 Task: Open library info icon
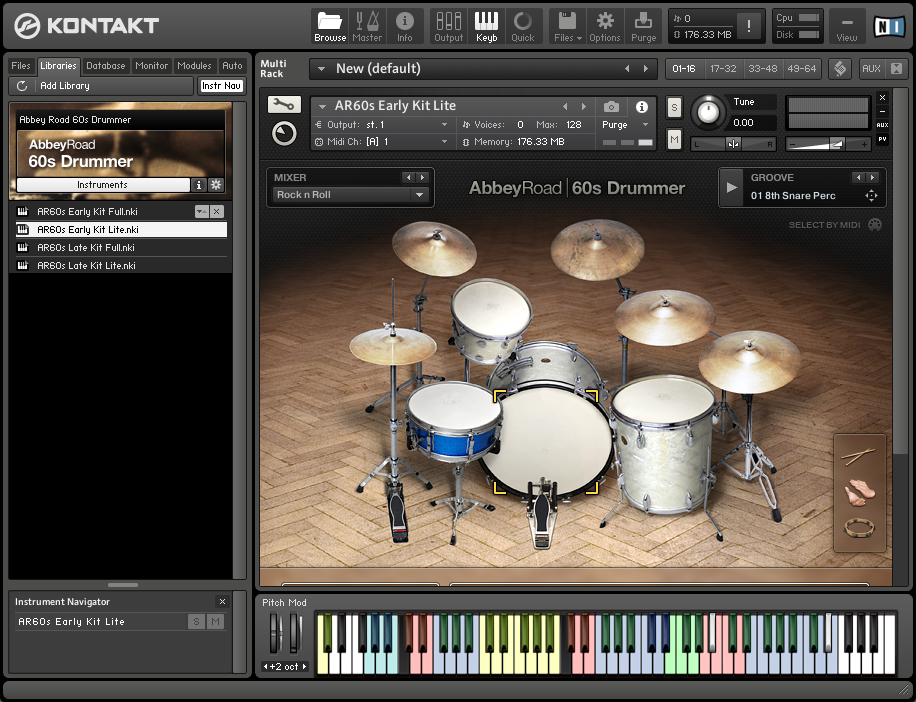199,185
